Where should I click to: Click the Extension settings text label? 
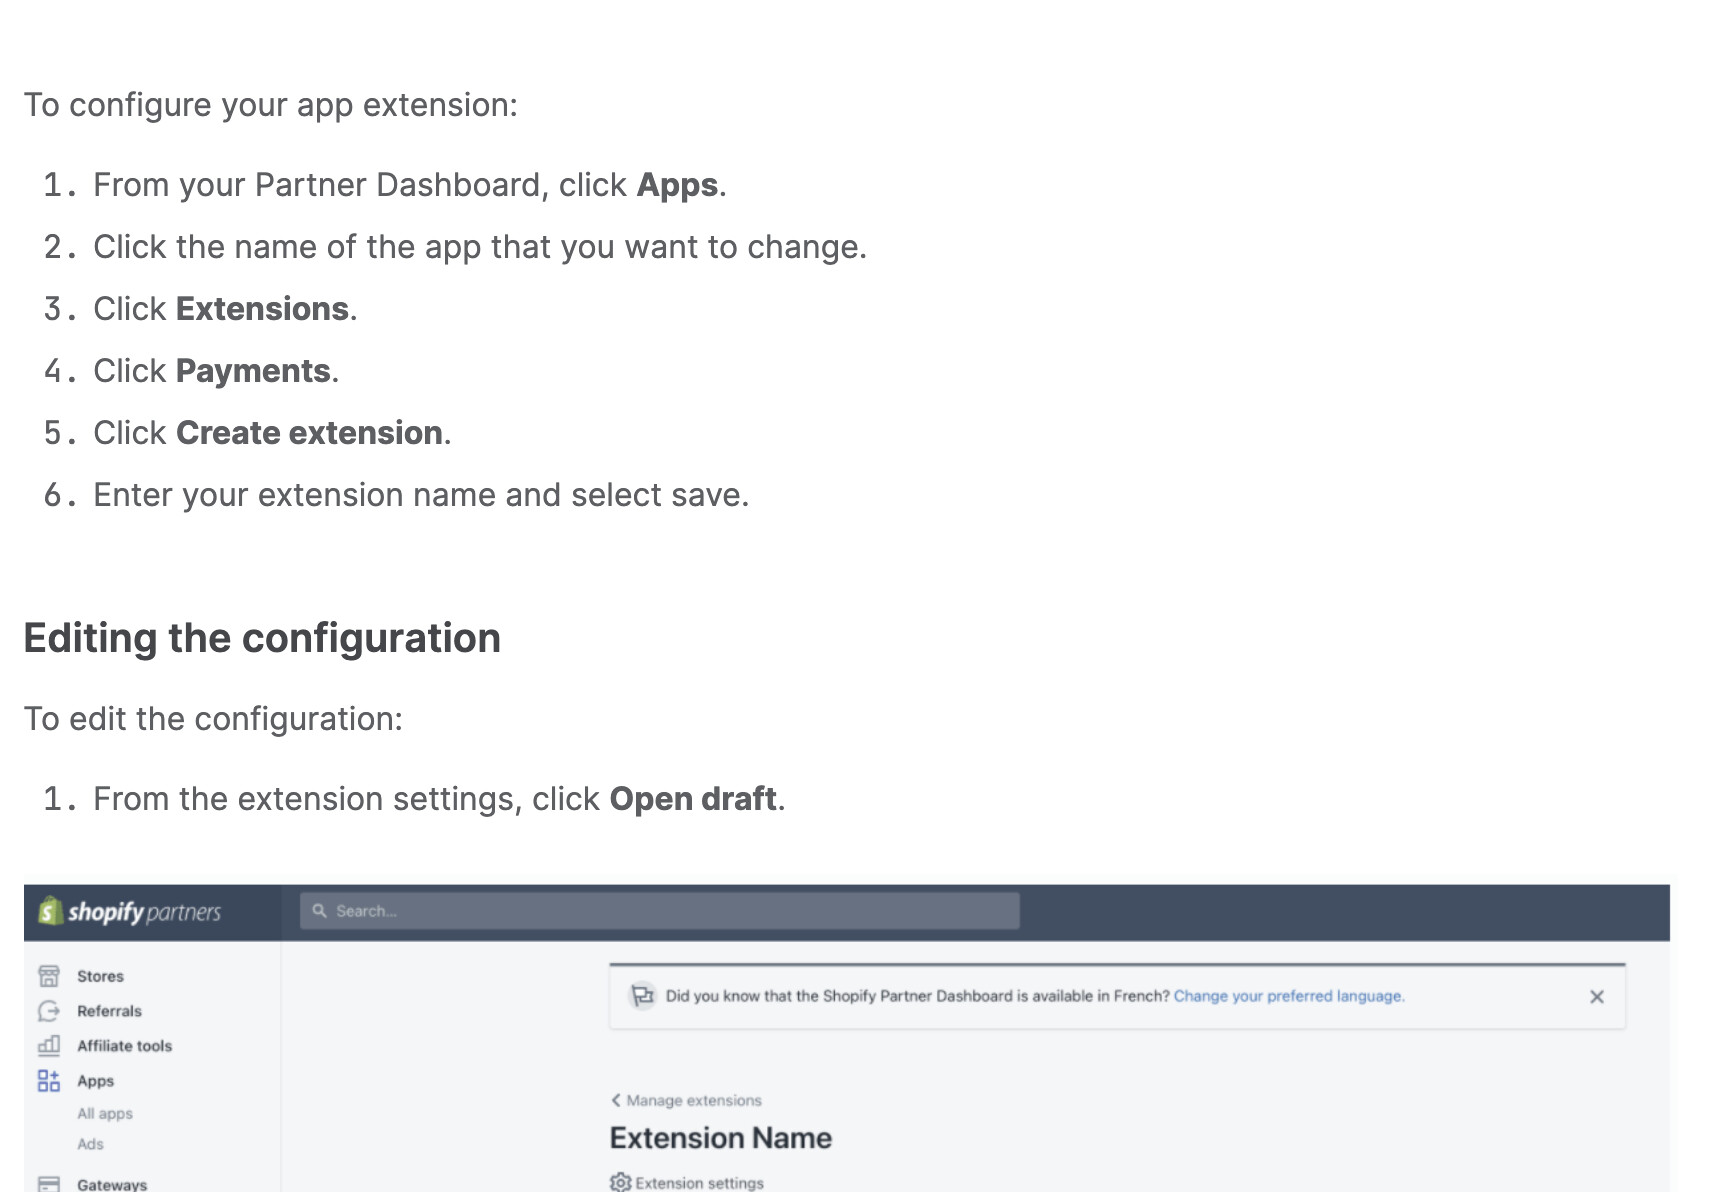click(699, 1183)
